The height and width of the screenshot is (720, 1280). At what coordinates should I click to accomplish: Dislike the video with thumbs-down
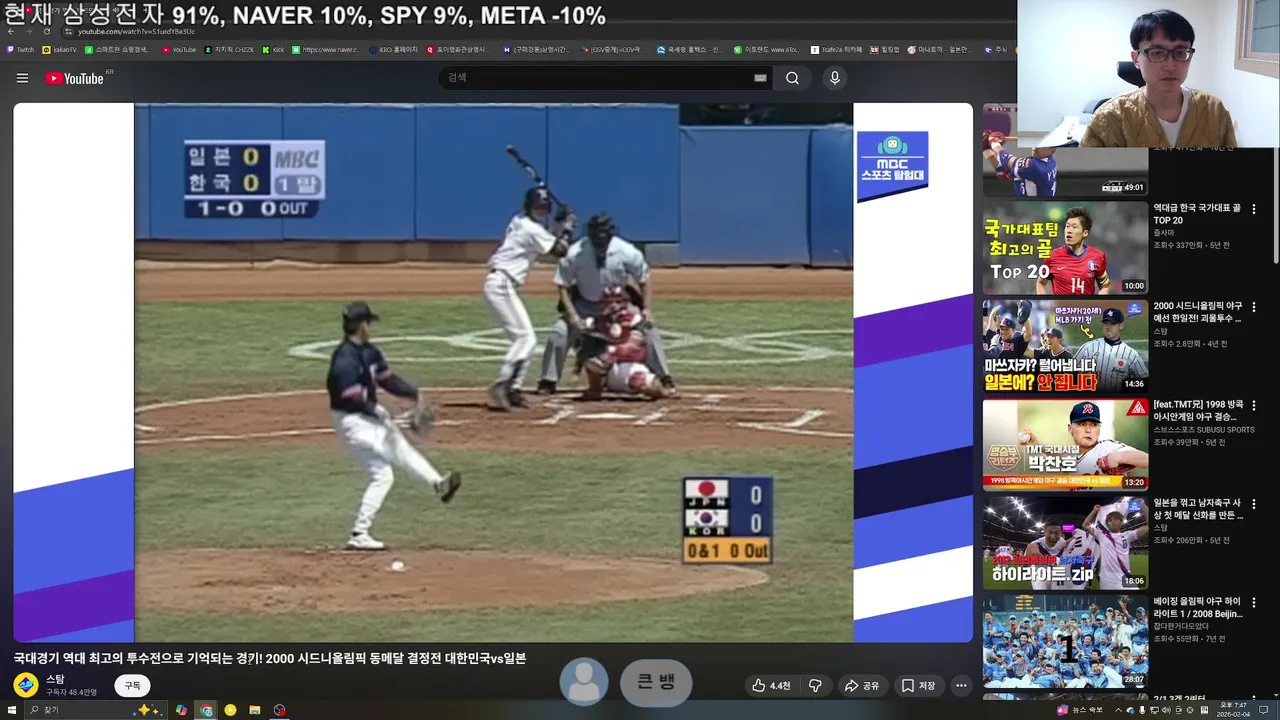815,686
